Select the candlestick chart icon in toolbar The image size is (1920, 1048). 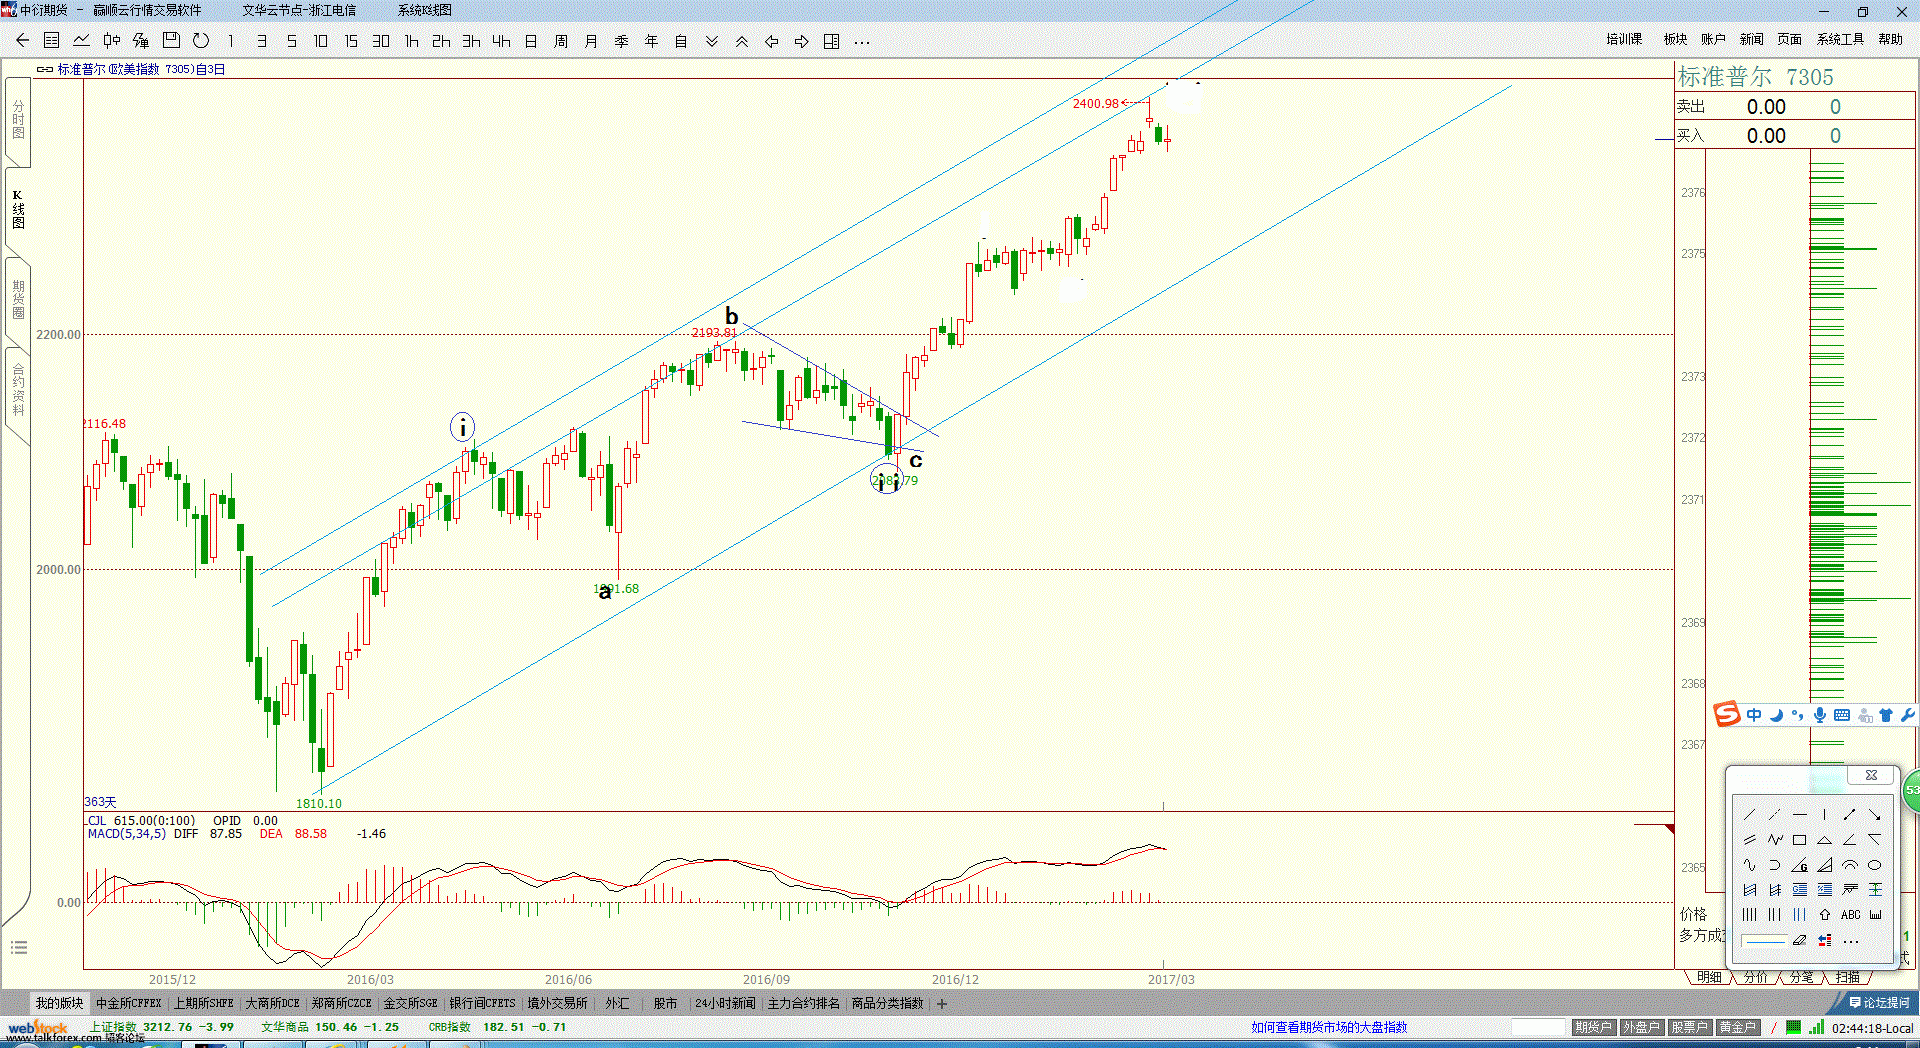coord(112,41)
